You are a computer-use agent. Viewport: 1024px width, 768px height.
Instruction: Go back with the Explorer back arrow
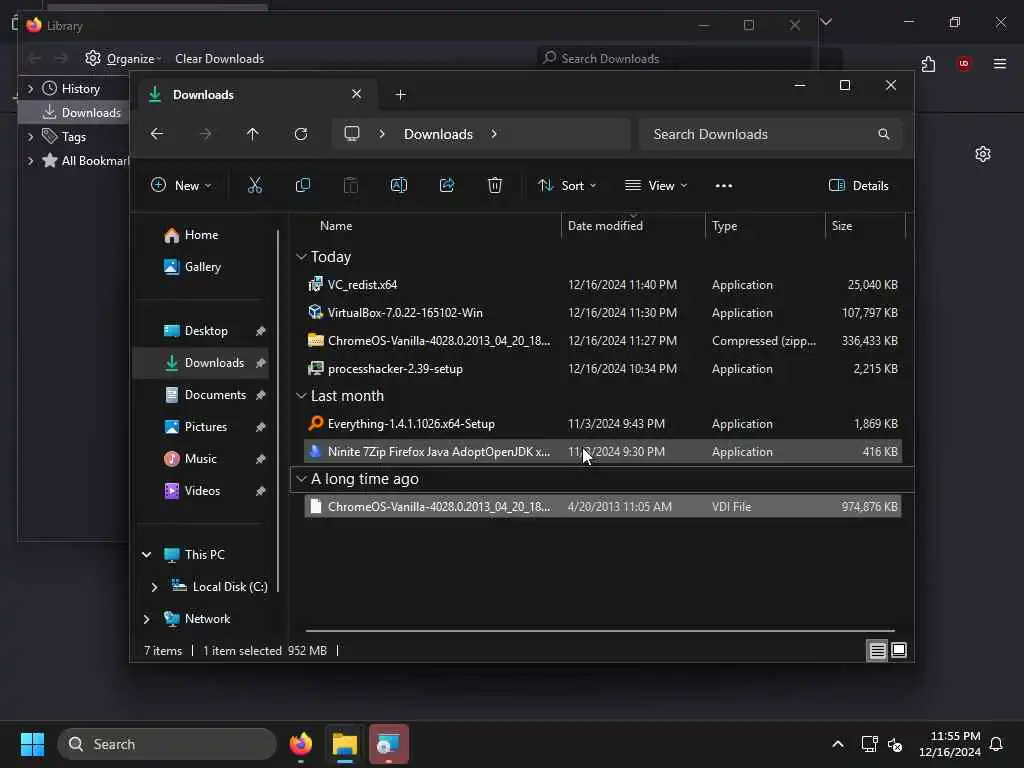point(157,134)
